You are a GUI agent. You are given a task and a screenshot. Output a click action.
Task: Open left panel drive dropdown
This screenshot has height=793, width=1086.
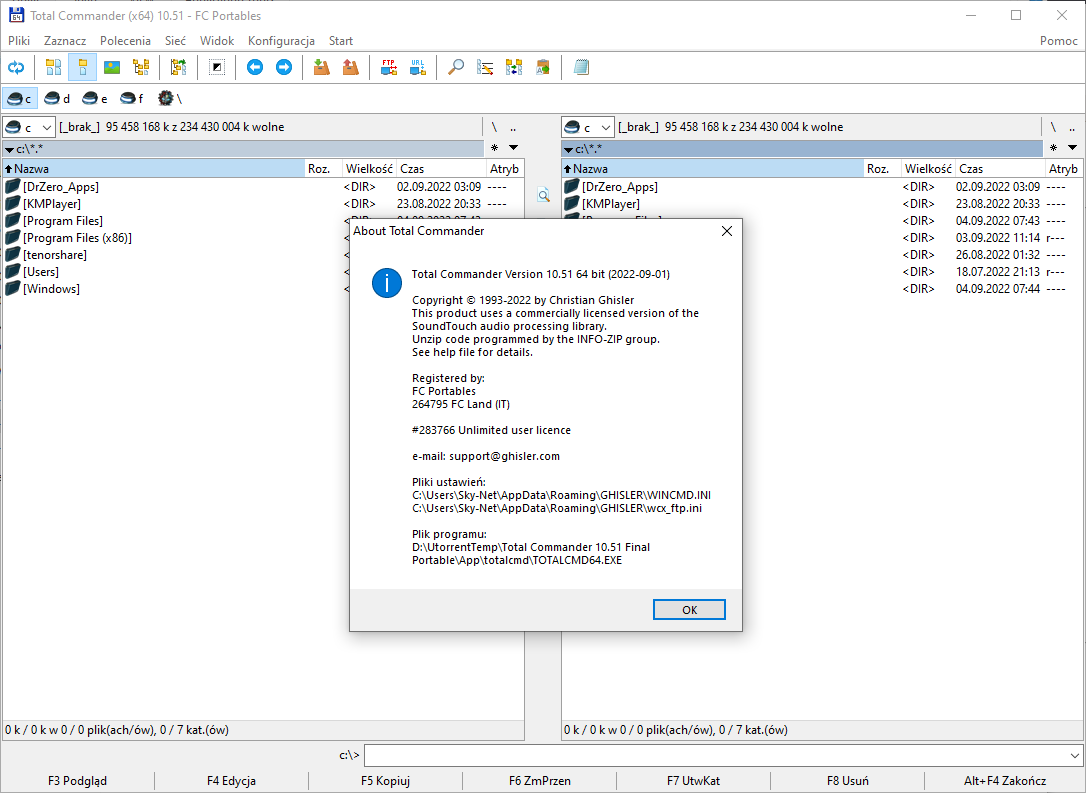tap(28, 127)
